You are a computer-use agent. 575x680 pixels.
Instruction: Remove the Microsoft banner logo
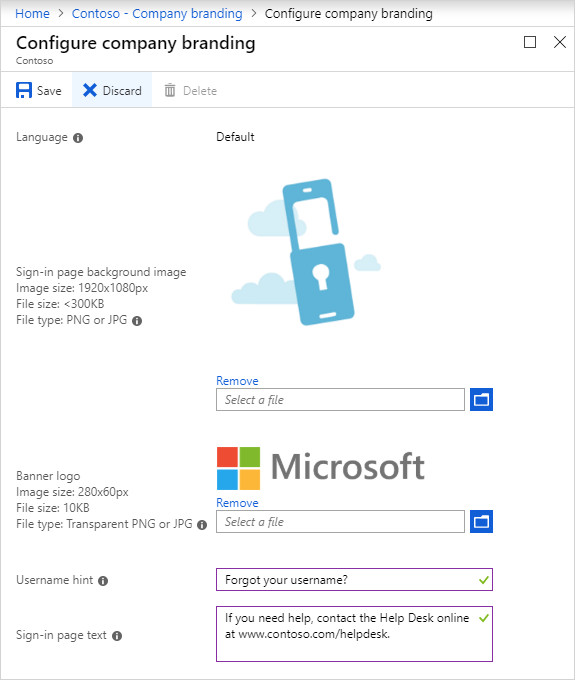click(237, 503)
